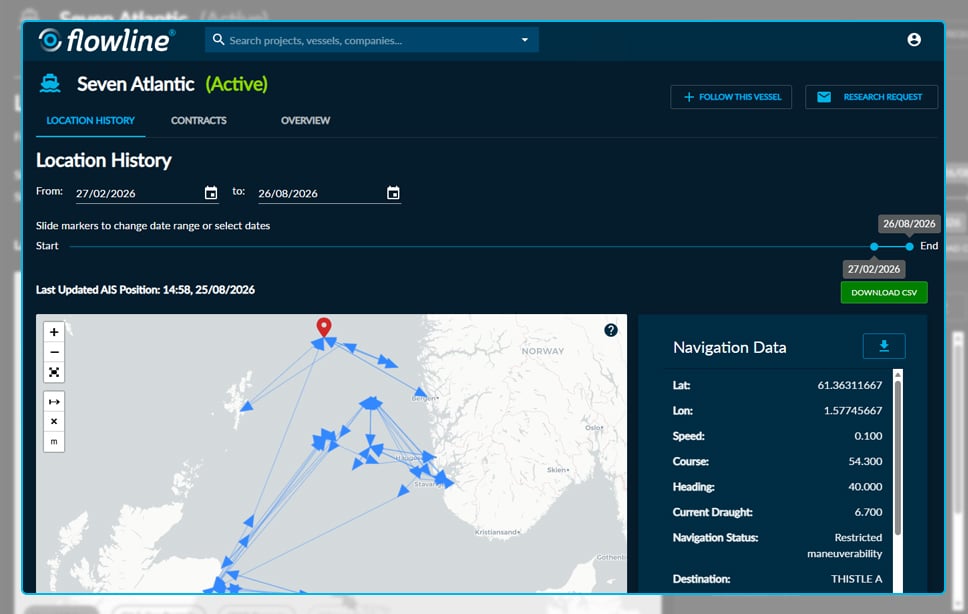Select the start date slider handle
Screen dimensions: 968x614
pos(874,246)
